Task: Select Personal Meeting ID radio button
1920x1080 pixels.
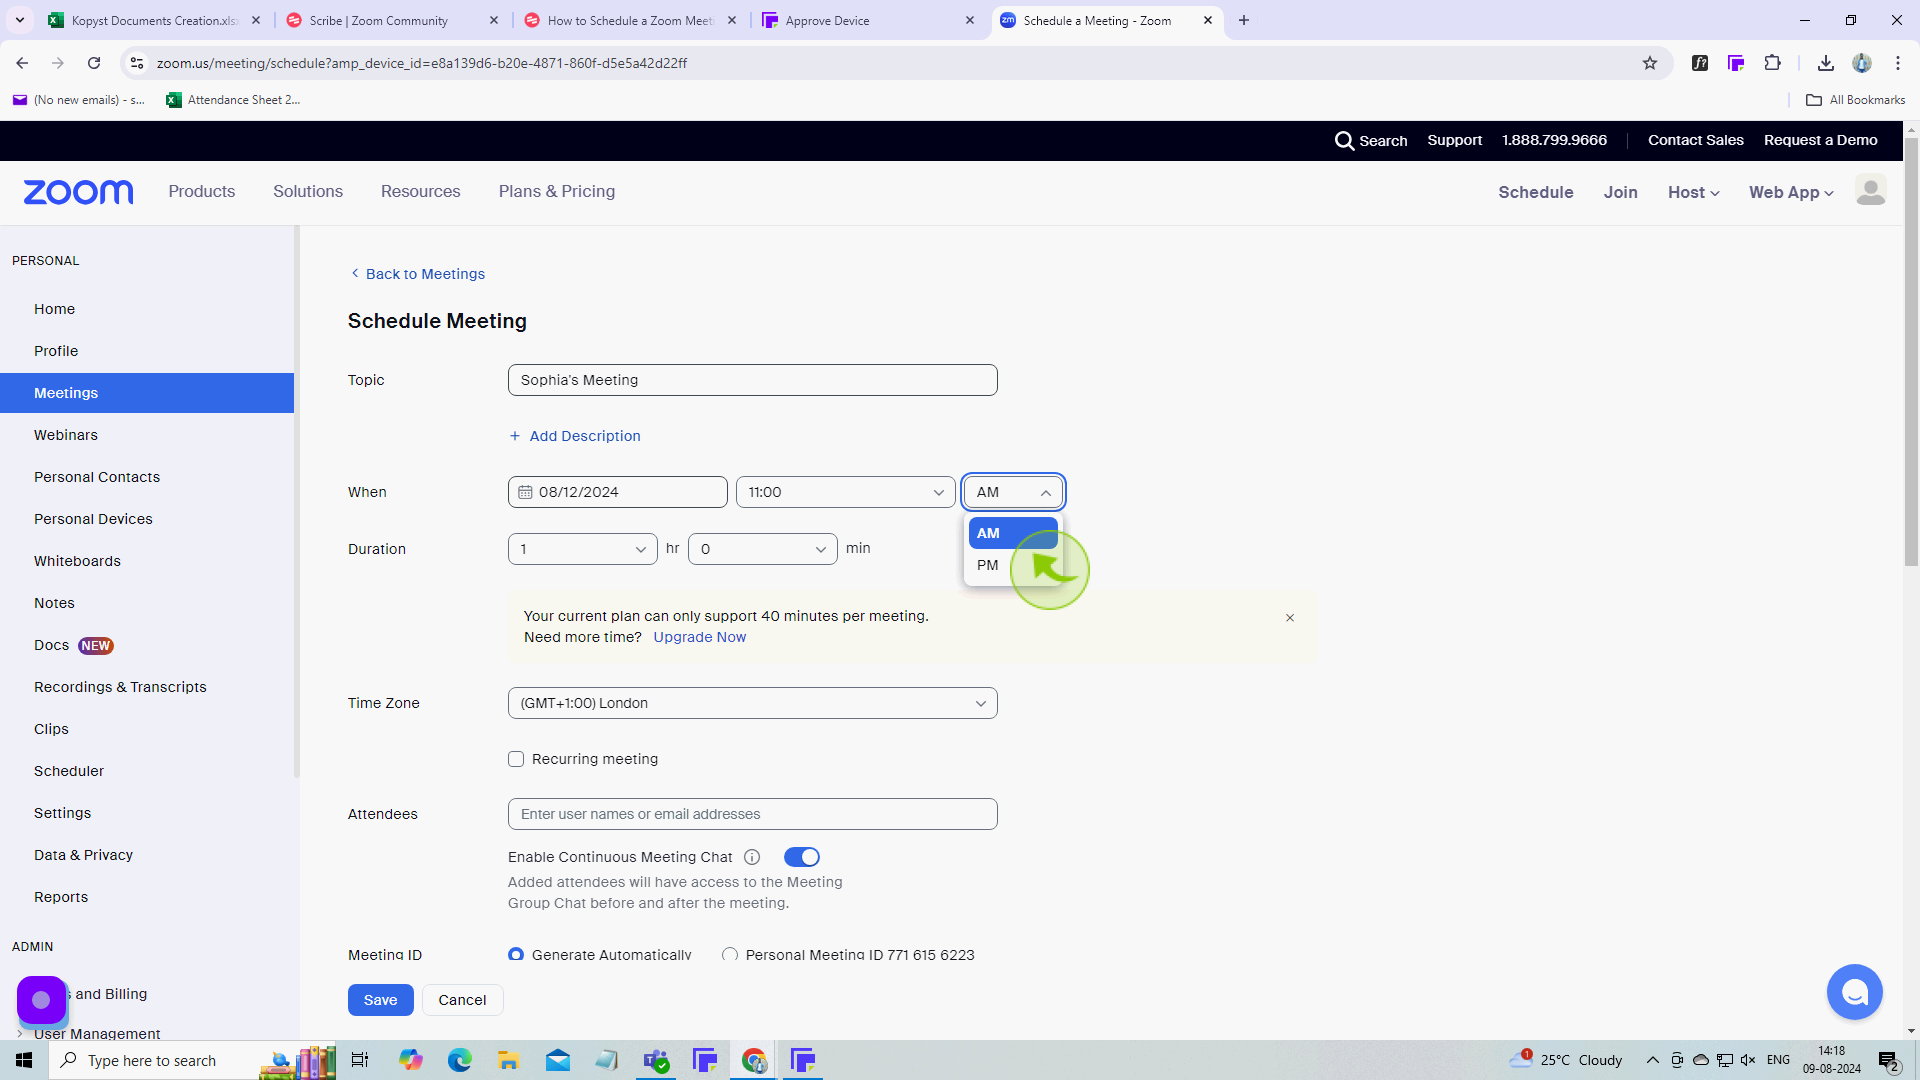Action: pos(732,953)
